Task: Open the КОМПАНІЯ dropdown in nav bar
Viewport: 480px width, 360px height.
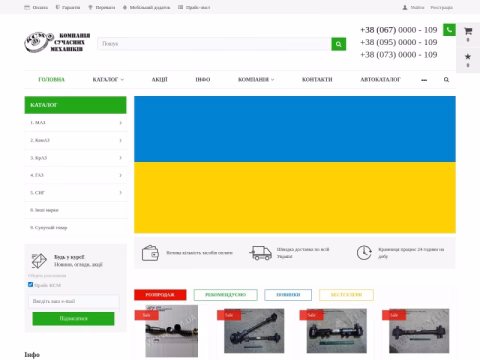Action: [x=256, y=80]
